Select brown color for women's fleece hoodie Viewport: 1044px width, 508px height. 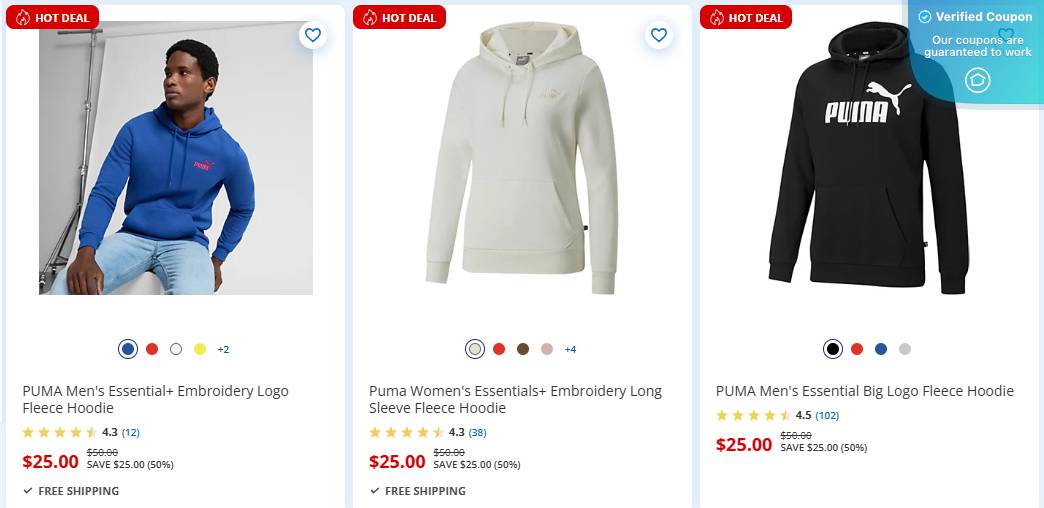pyautogui.click(x=523, y=349)
